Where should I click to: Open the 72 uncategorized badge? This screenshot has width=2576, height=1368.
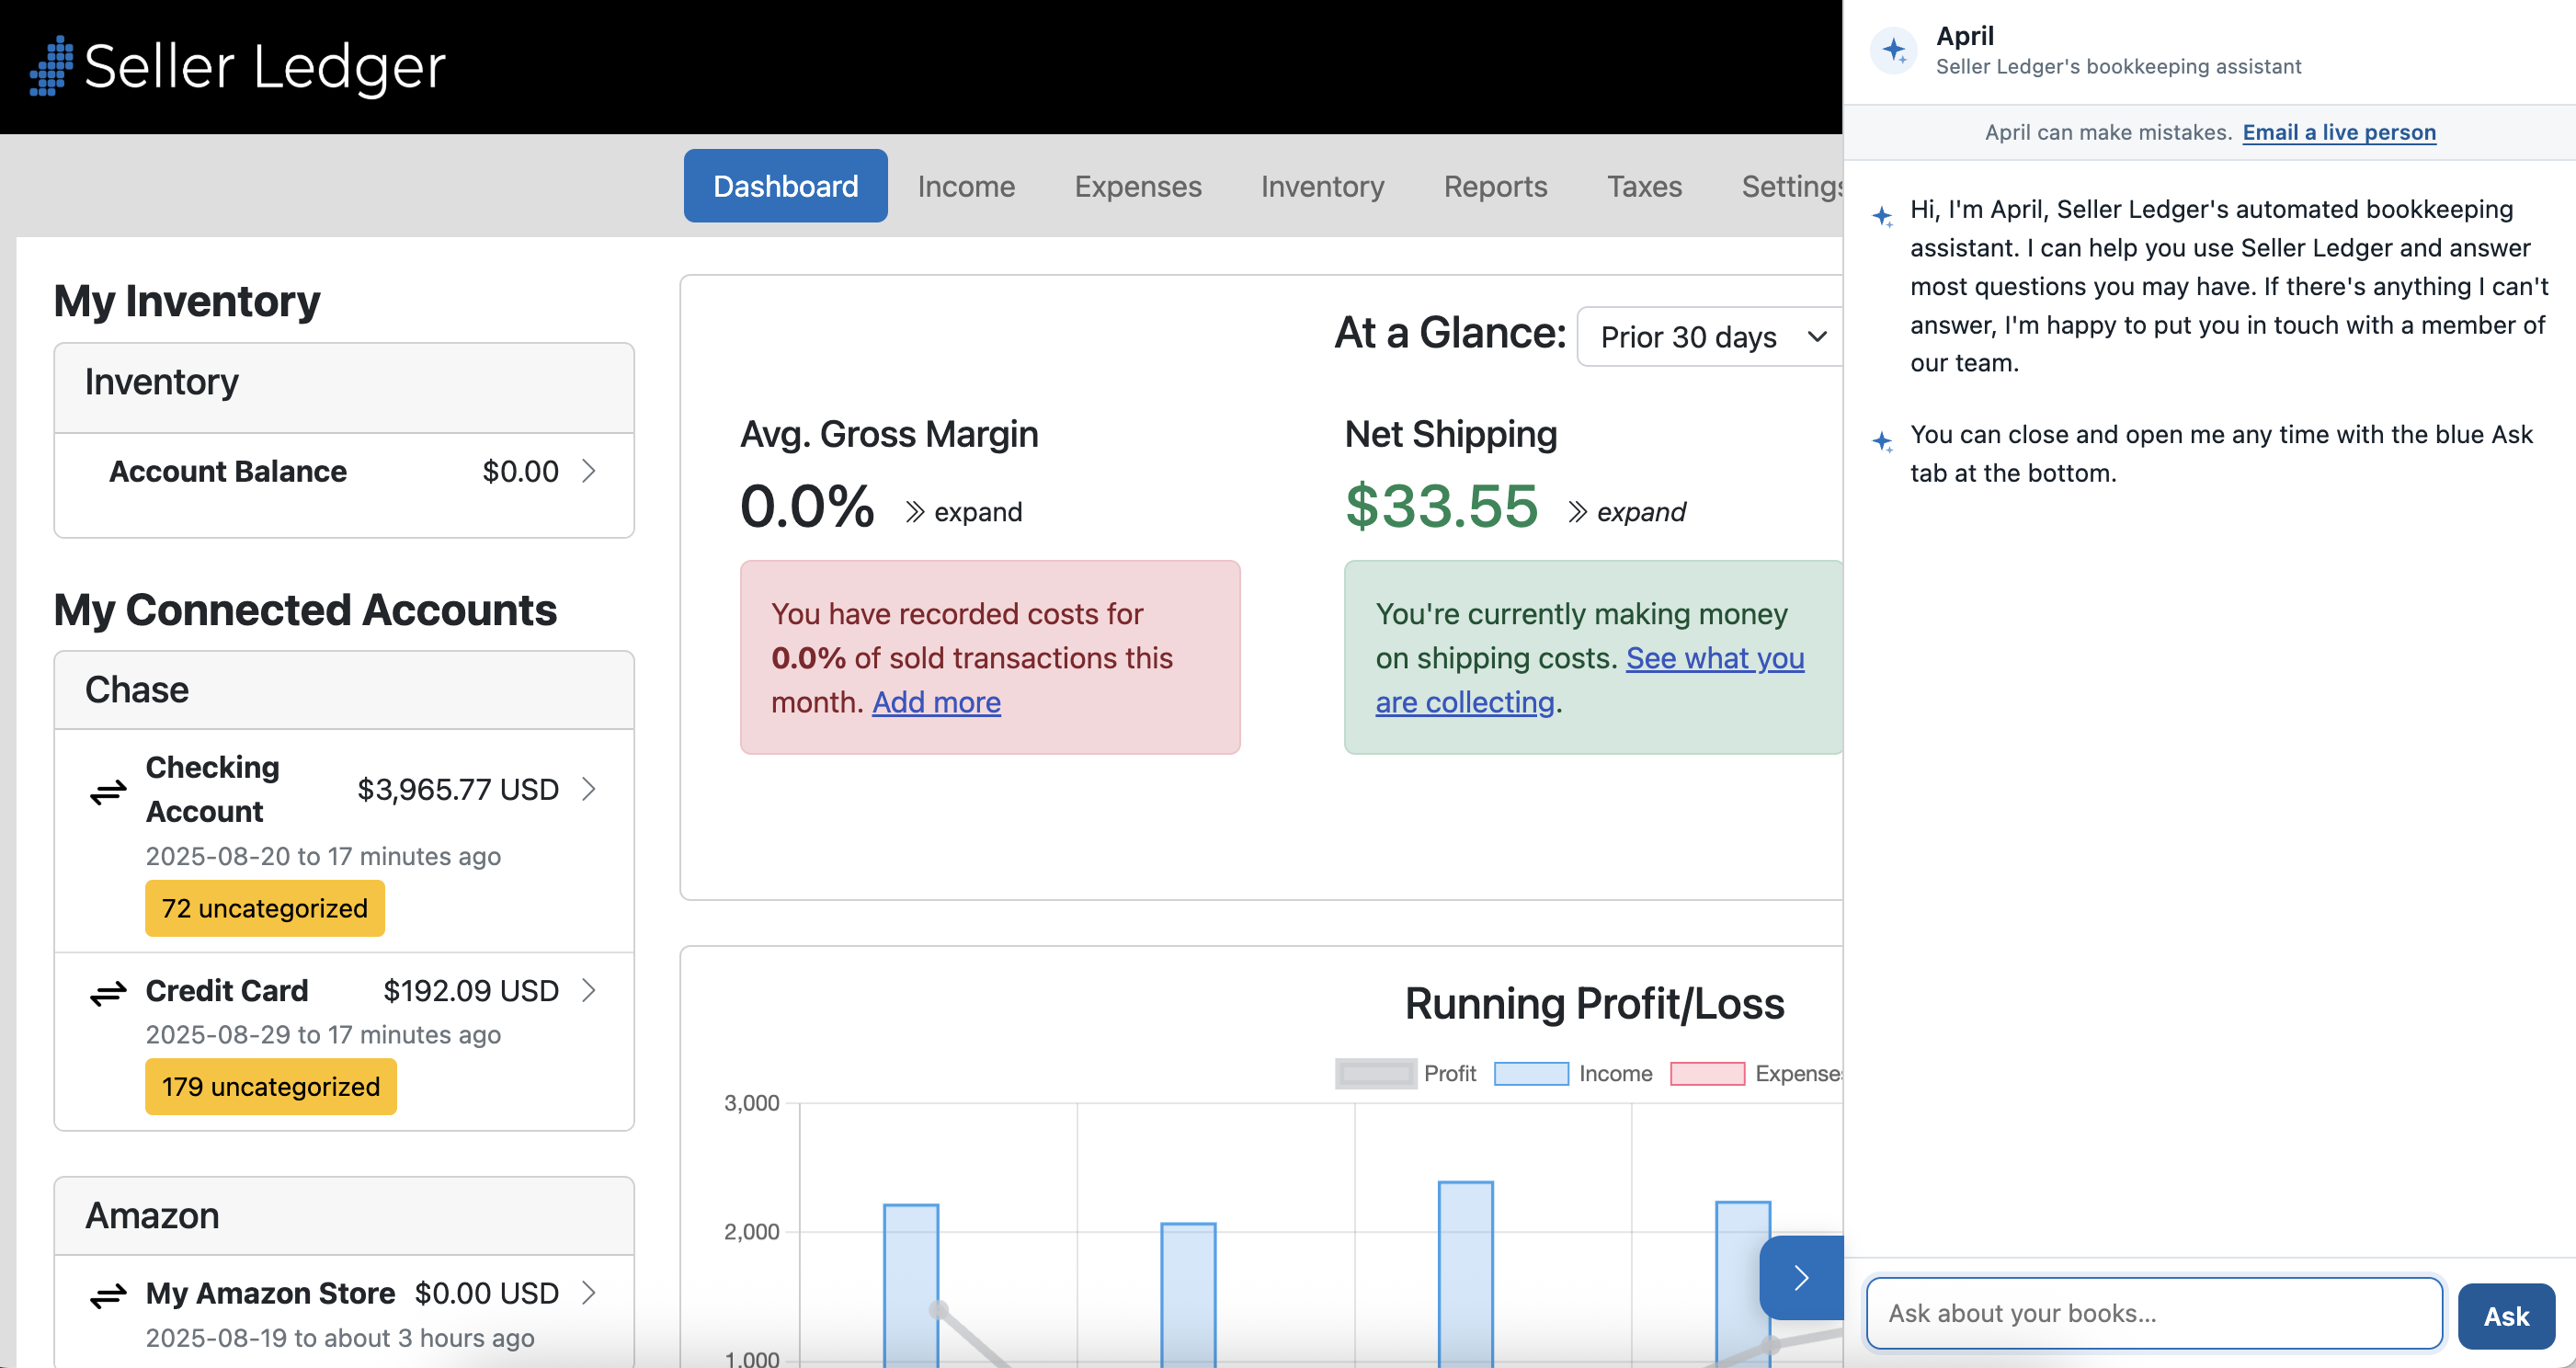tap(265, 908)
